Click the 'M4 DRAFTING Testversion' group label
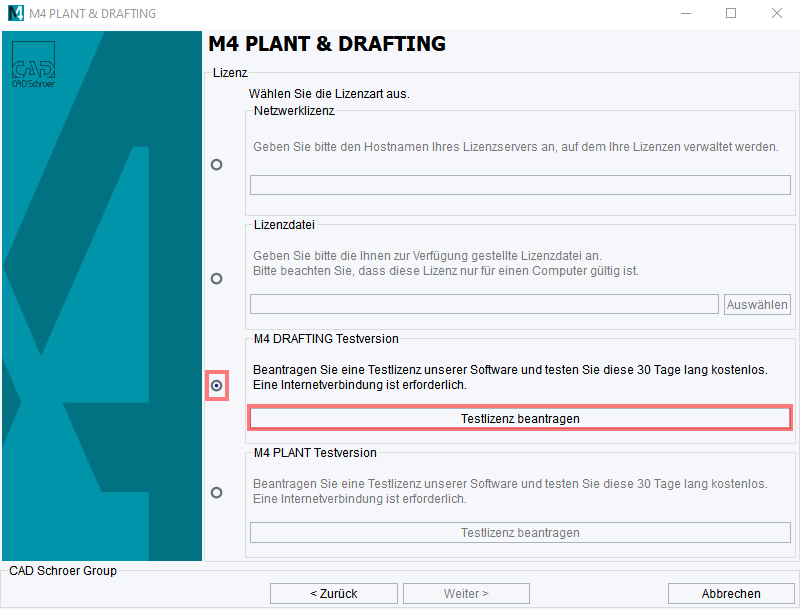The height and width of the screenshot is (609, 800). coord(326,339)
